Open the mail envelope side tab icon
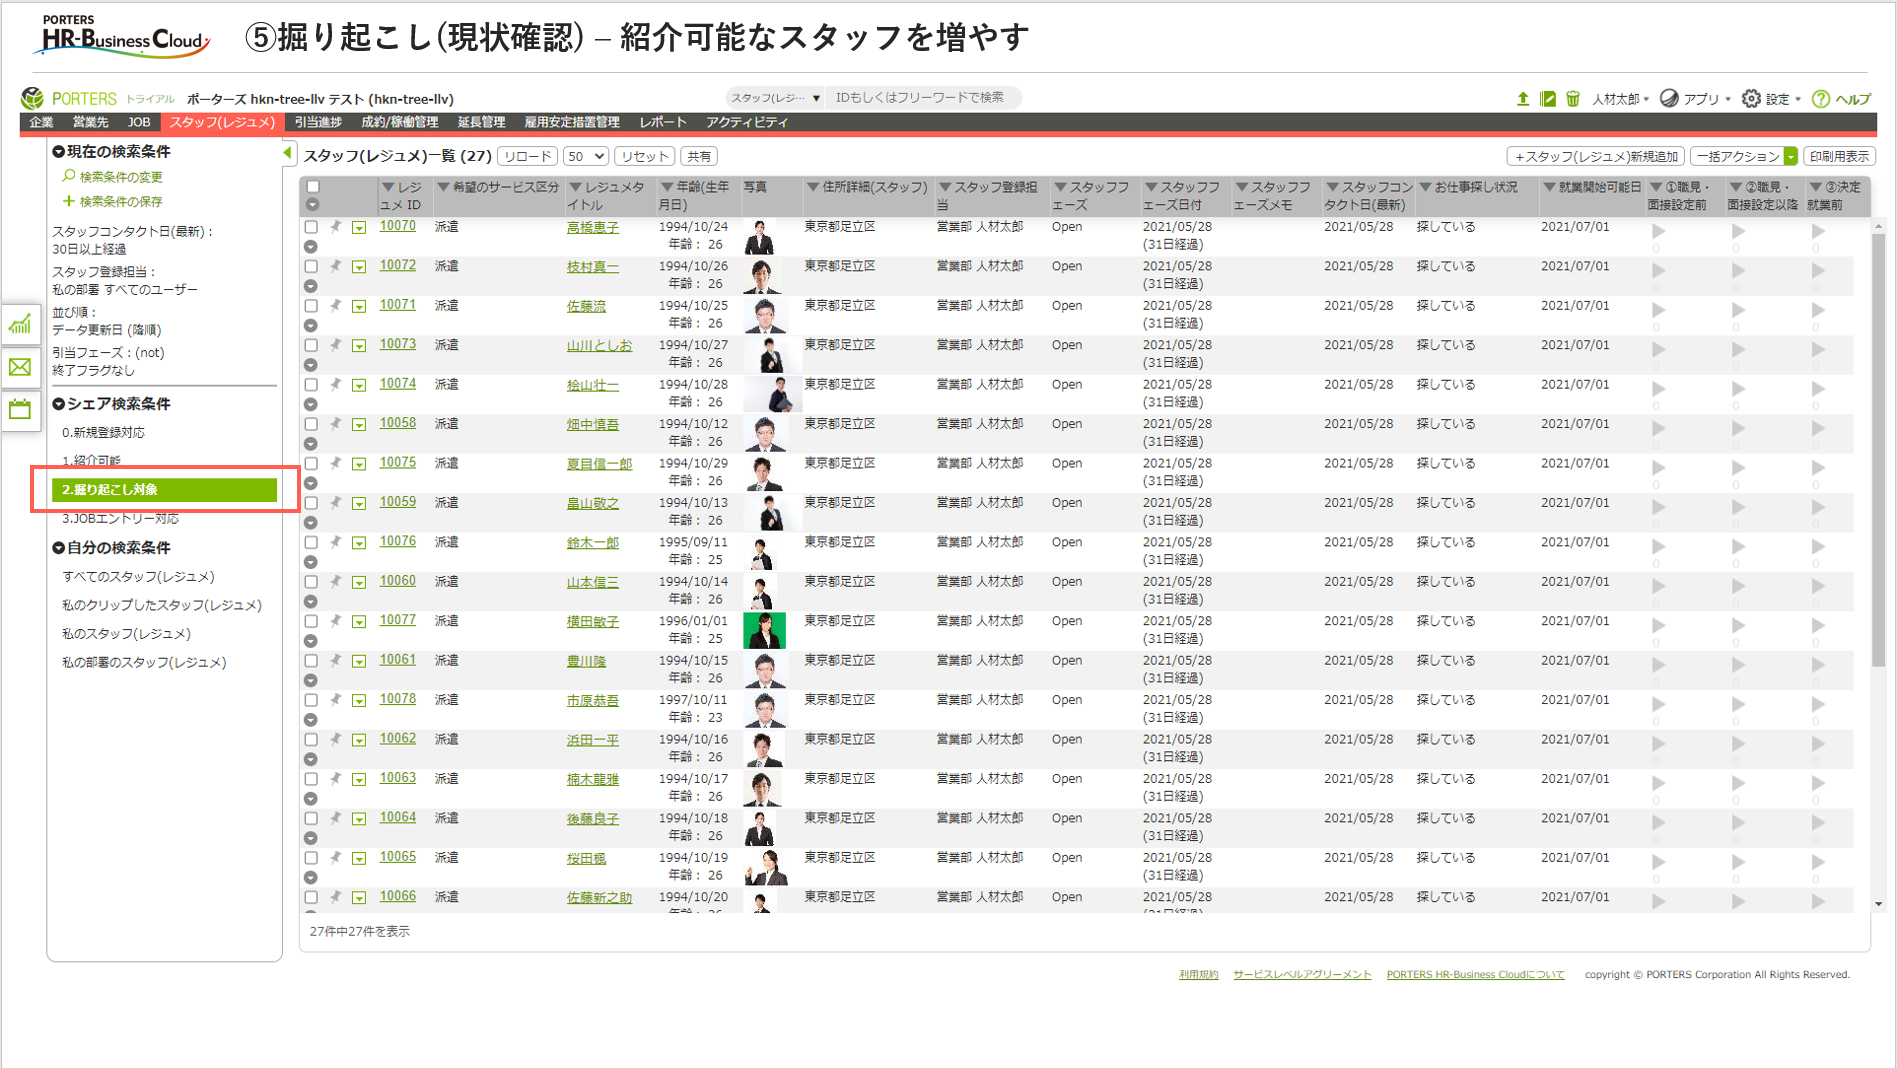The image size is (1897, 1068). pos(20,367)
